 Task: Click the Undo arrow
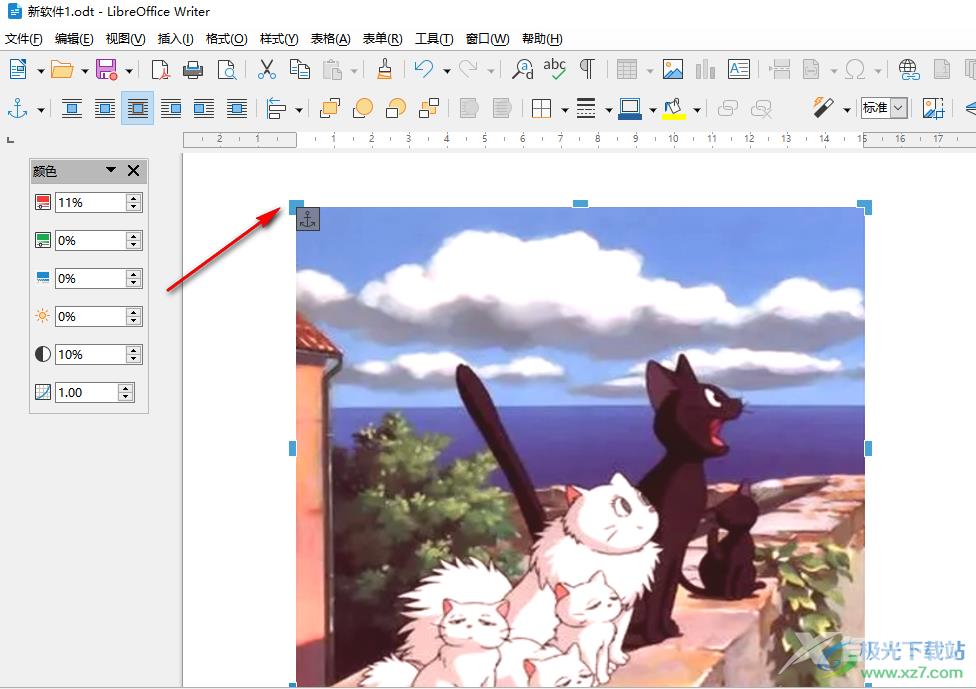[424, 69]
